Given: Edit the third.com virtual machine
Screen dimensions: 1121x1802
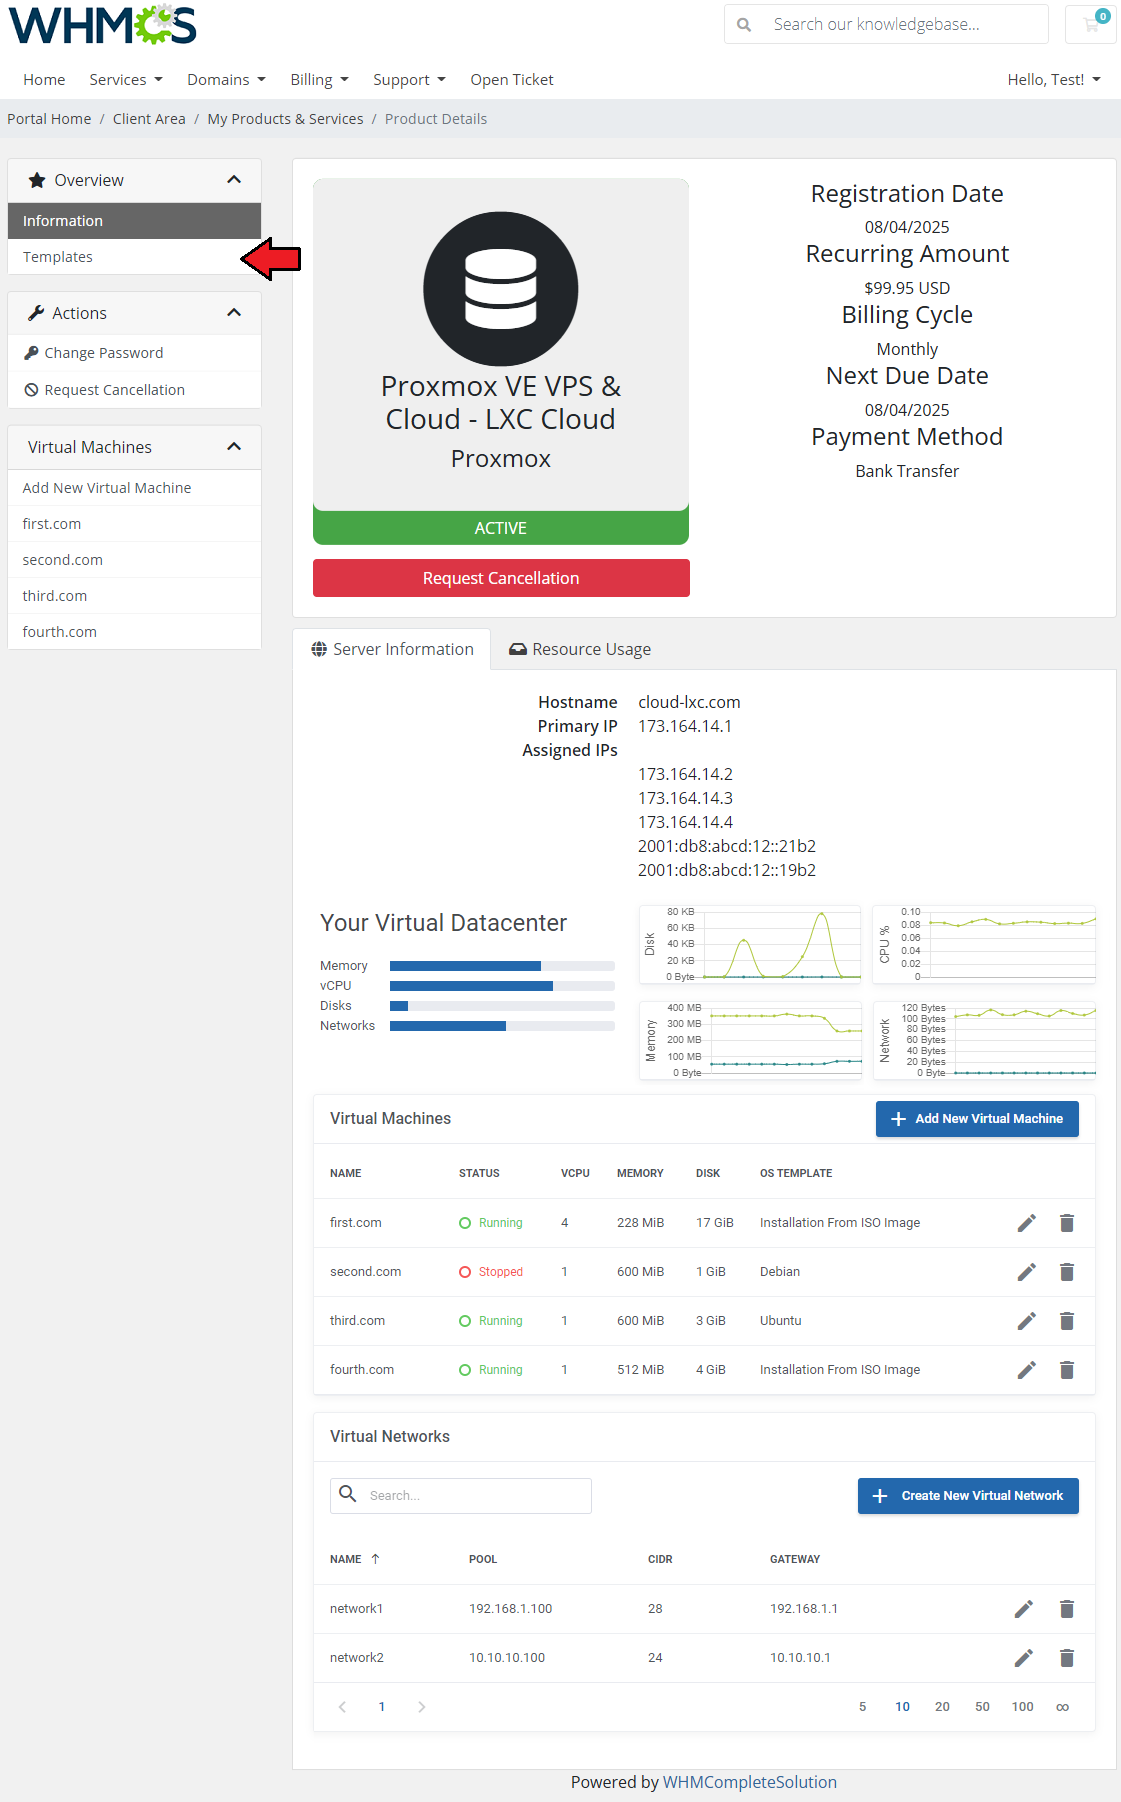Looking at the screenshot, I should pyautogui.click(x=1026, y=1321).
